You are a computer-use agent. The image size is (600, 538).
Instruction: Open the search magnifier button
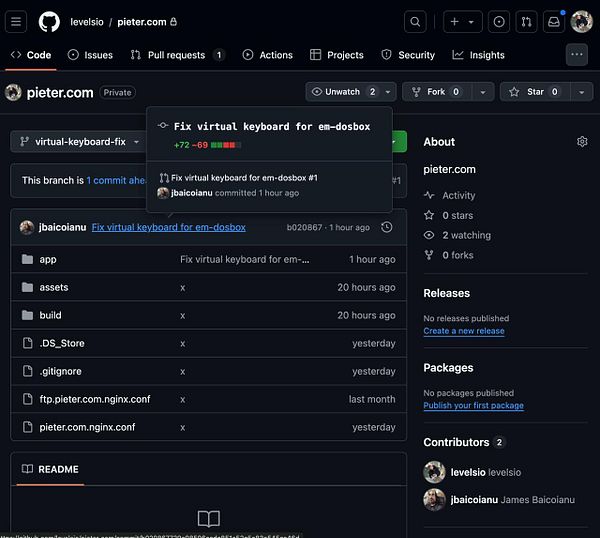415,22
